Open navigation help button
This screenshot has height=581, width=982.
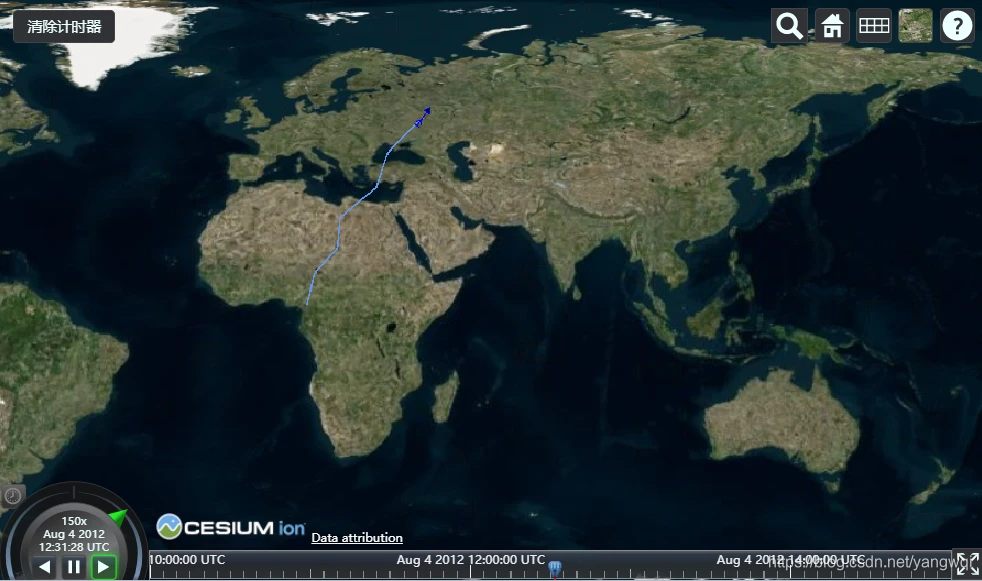pos(957,26)
